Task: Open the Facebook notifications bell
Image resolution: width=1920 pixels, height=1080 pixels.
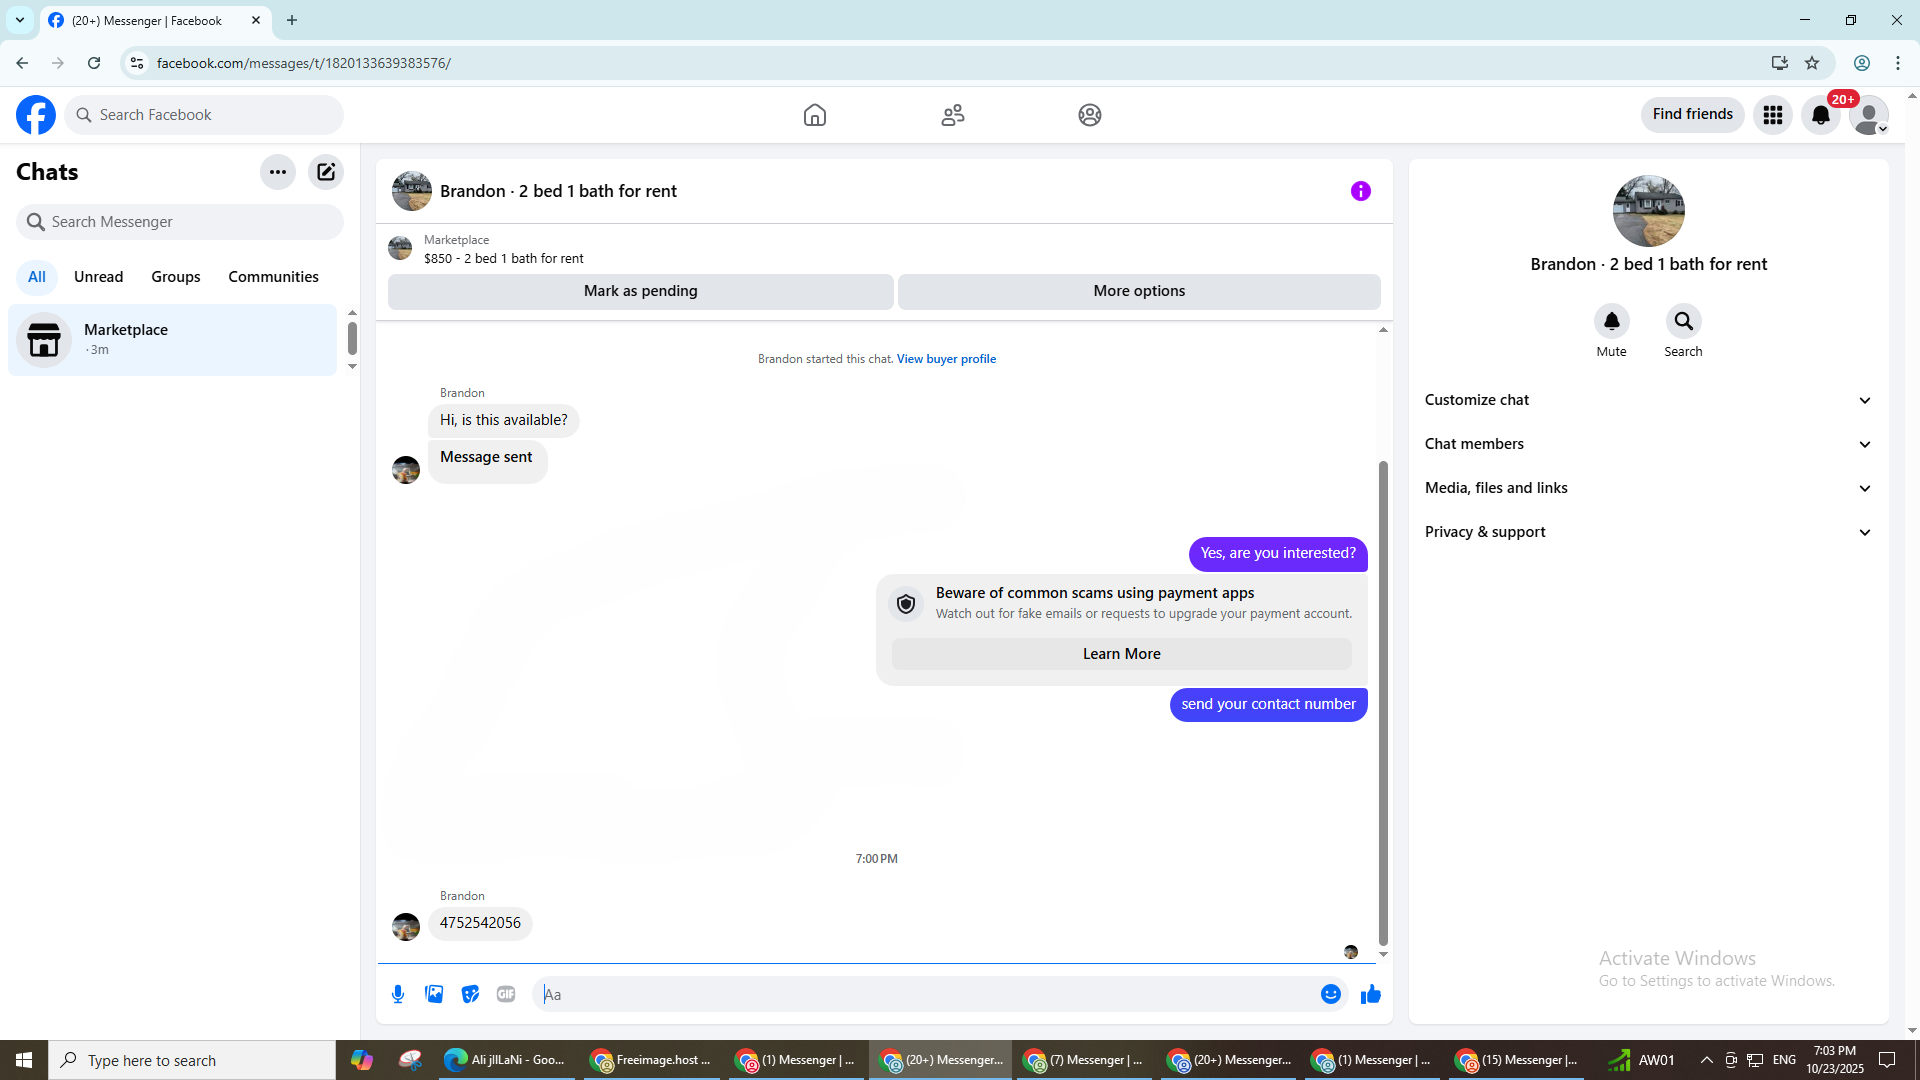Action: 1820,115
